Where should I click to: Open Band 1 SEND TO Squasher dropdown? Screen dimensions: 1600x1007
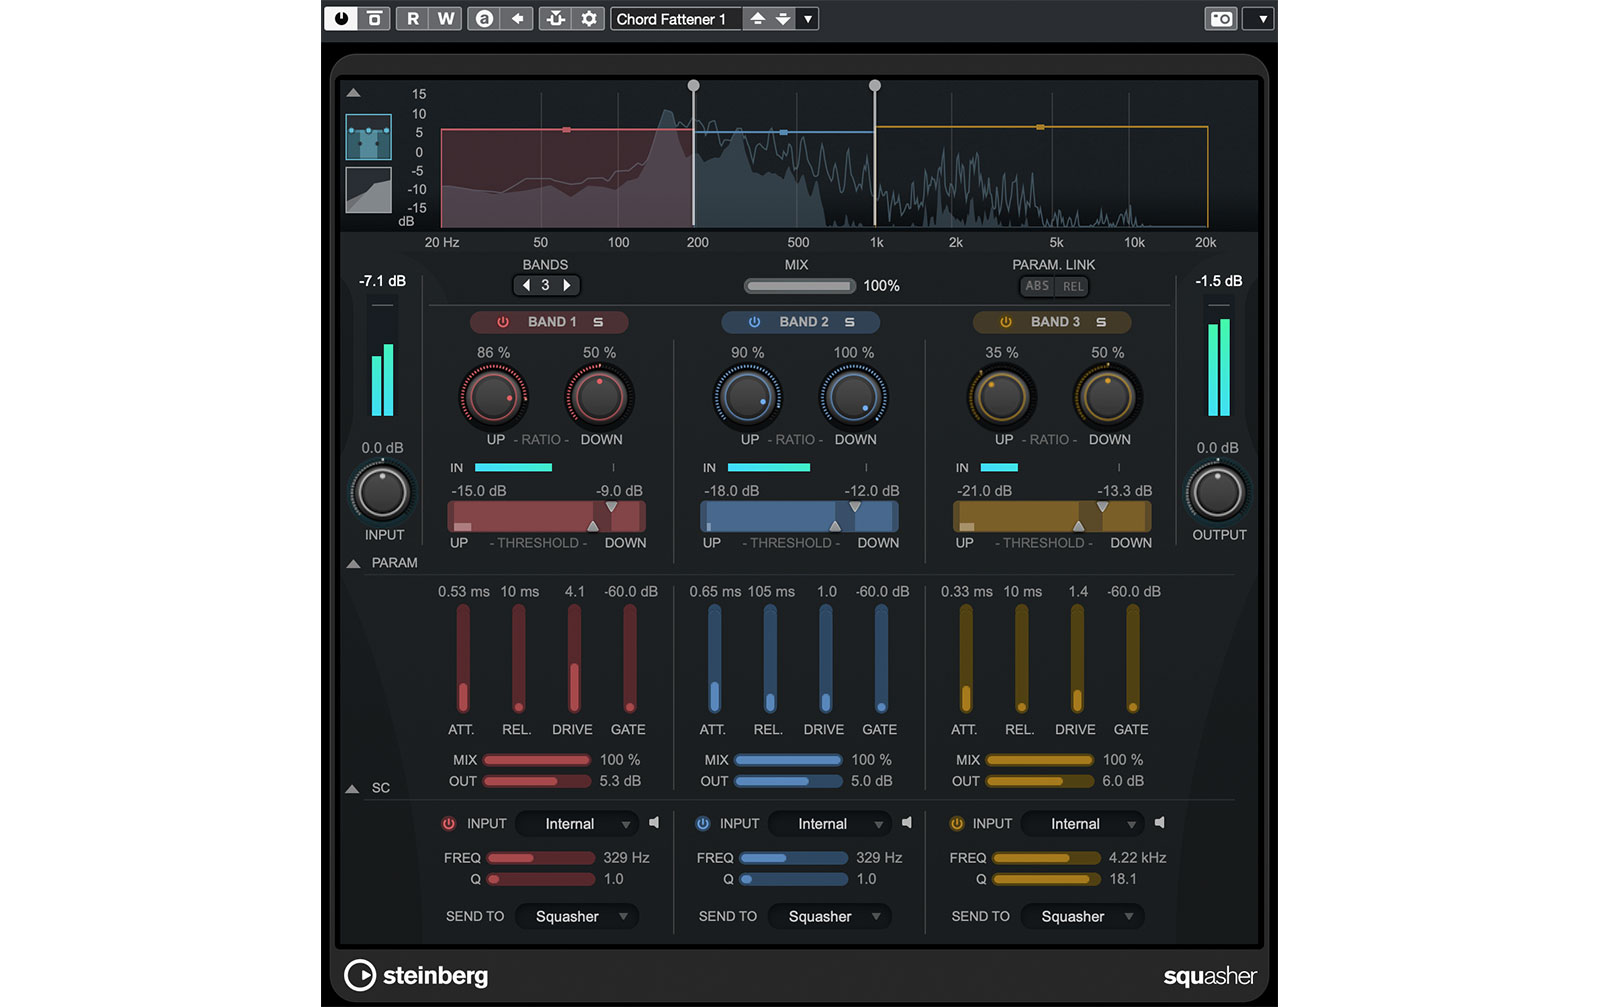[577, 916]
